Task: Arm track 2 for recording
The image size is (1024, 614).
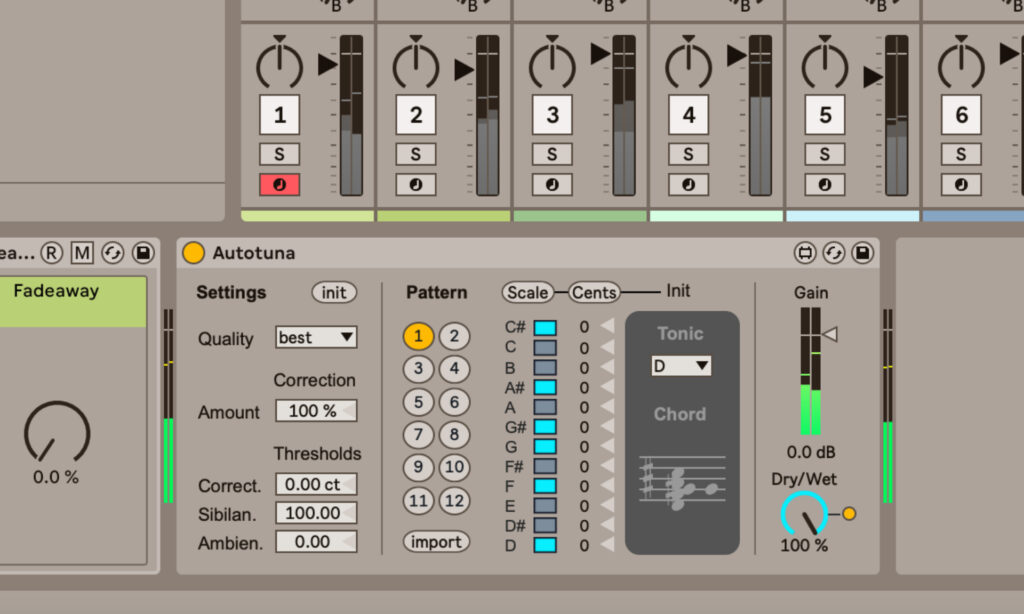Action: (x=416, y=185)
